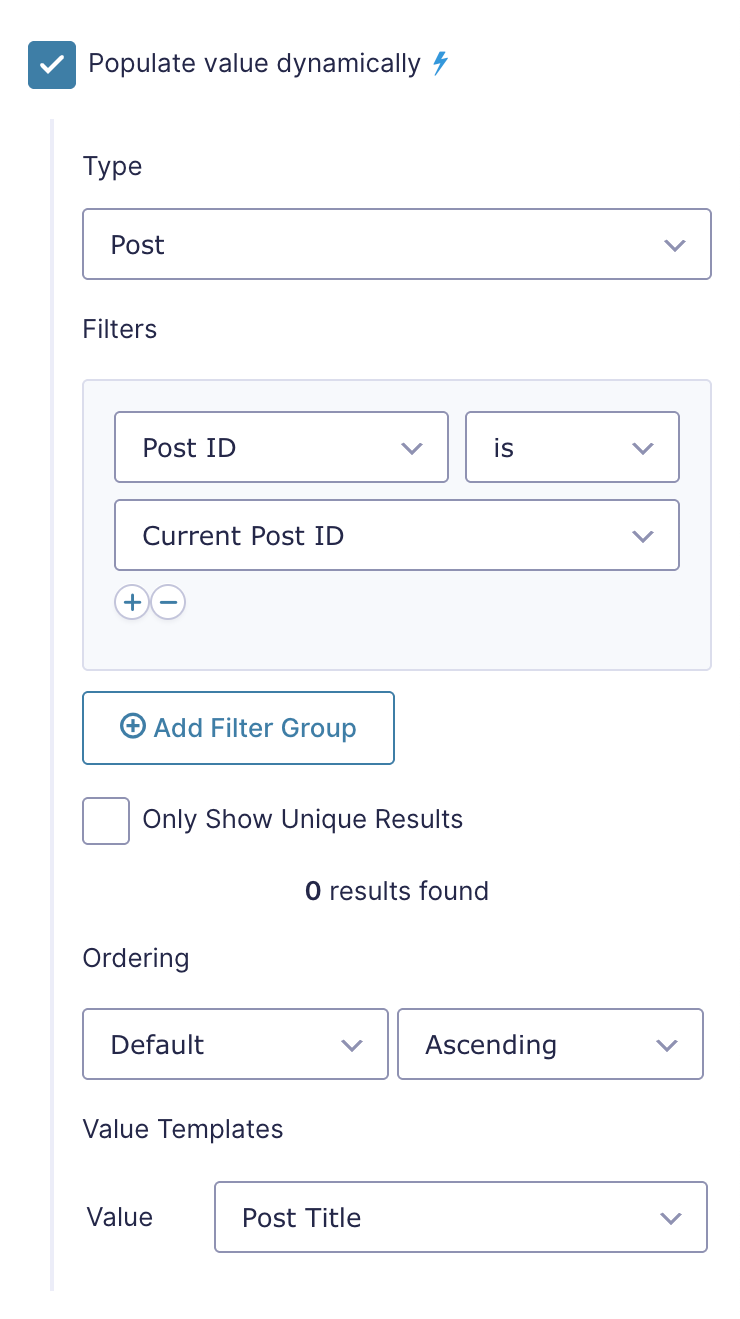This screenshot has height=1319, width=740.
Task: Open the Default ordering dropdown
Action: tap(235, 1044)
